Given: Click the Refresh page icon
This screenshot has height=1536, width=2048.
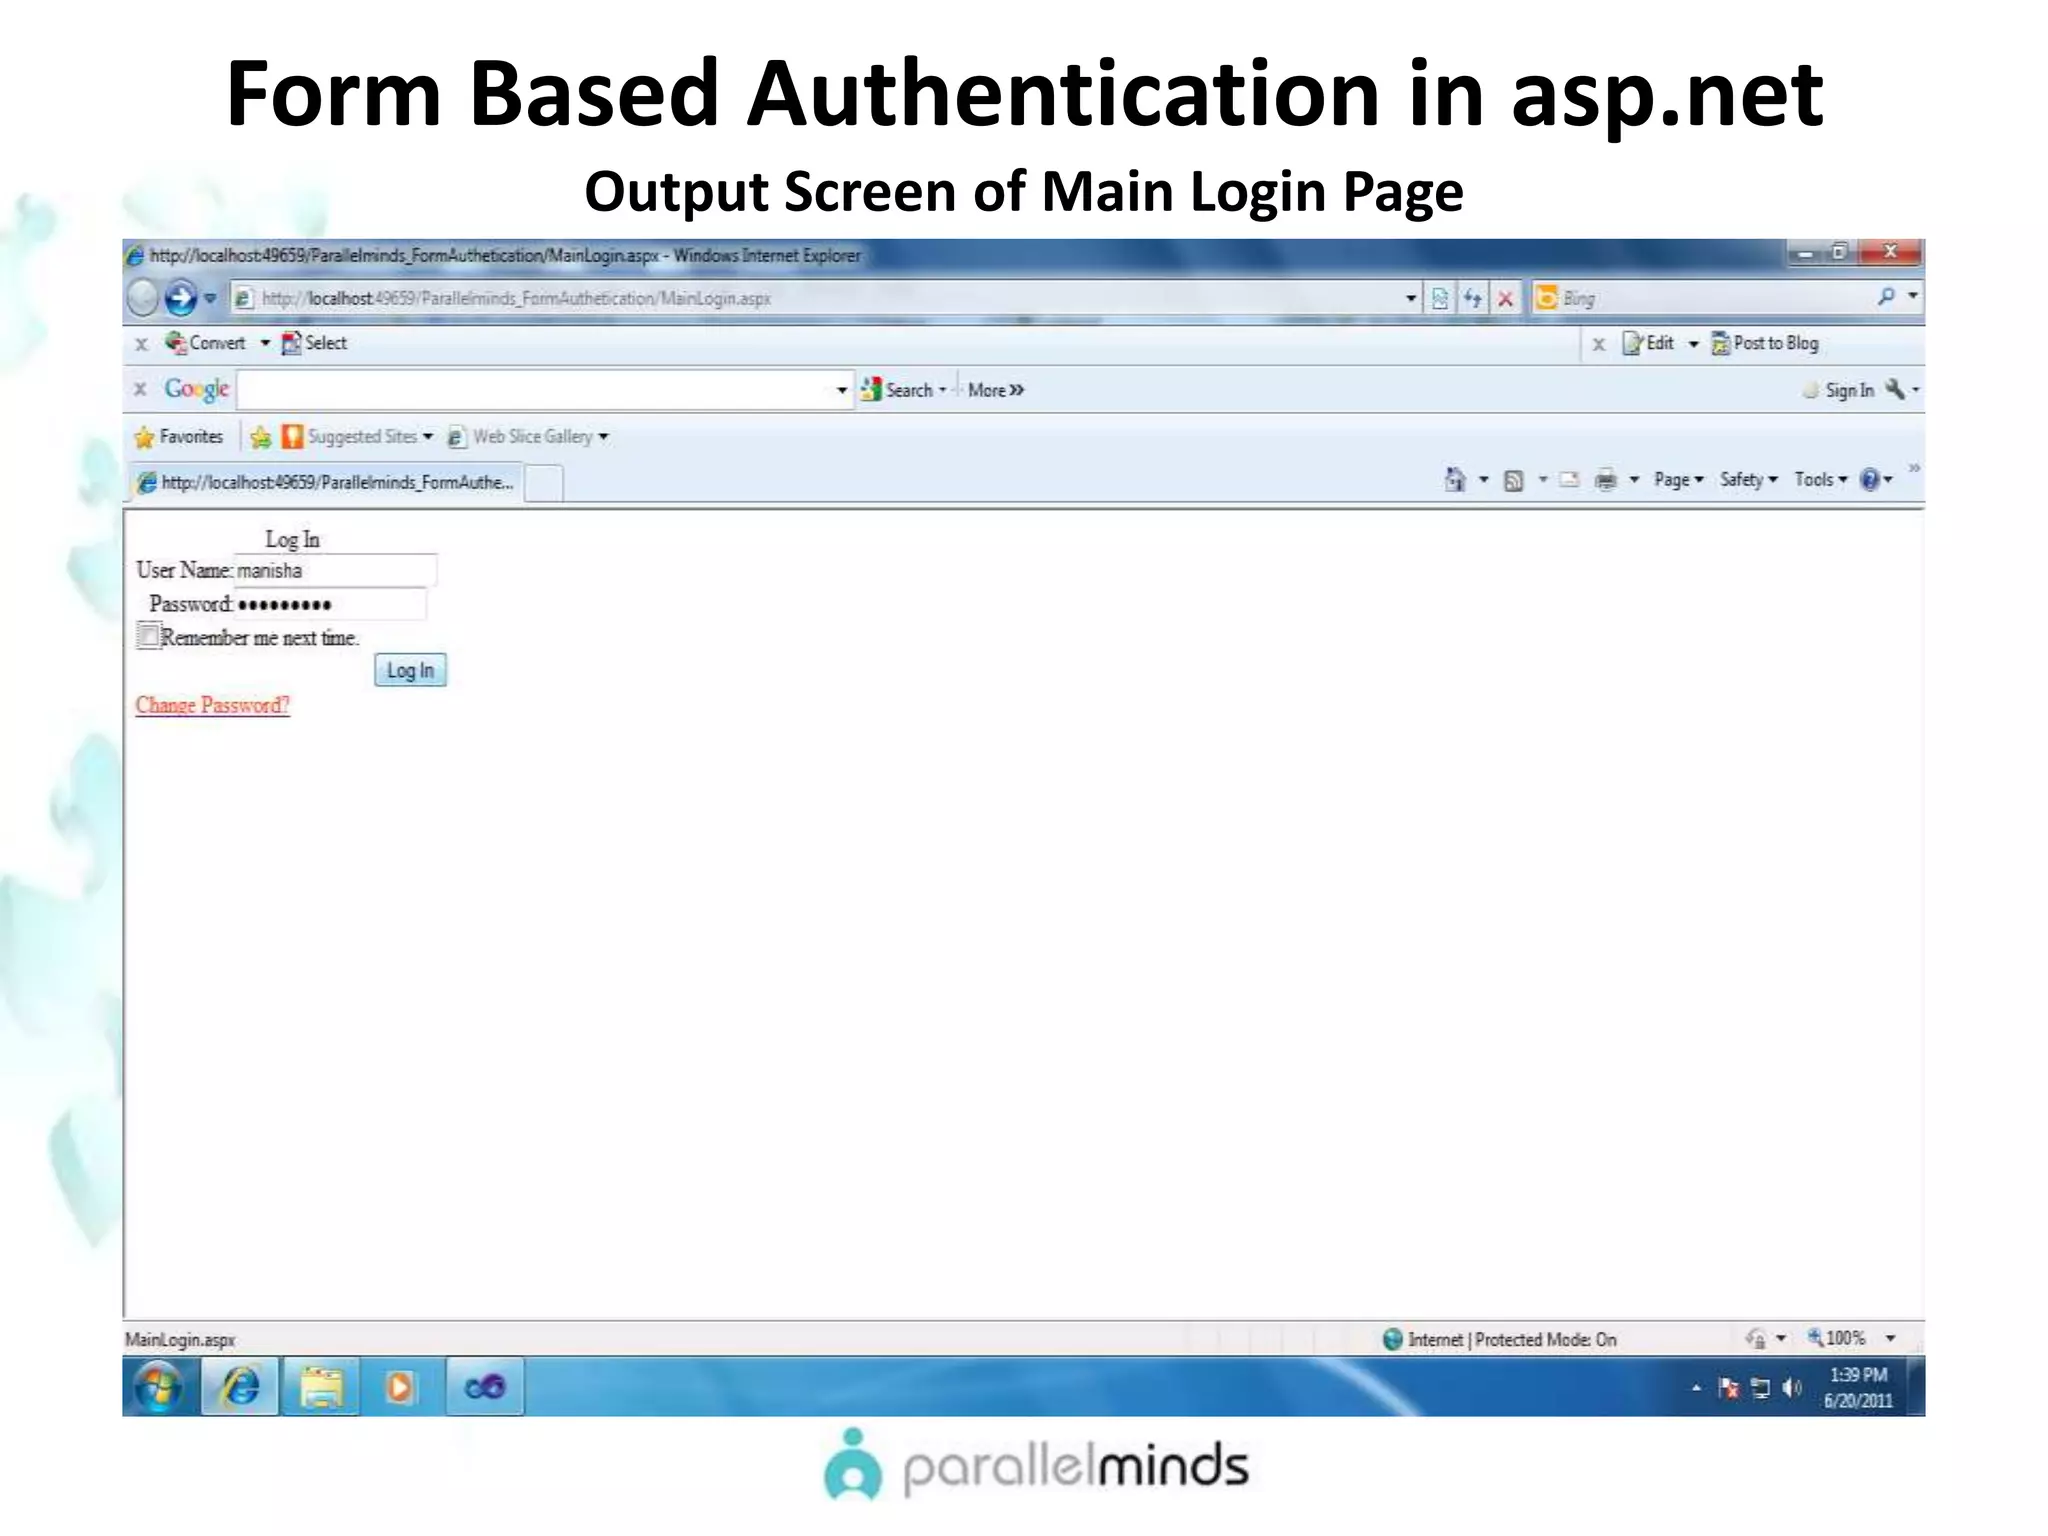Looking at the screenshot, I should pos(1473,298).
